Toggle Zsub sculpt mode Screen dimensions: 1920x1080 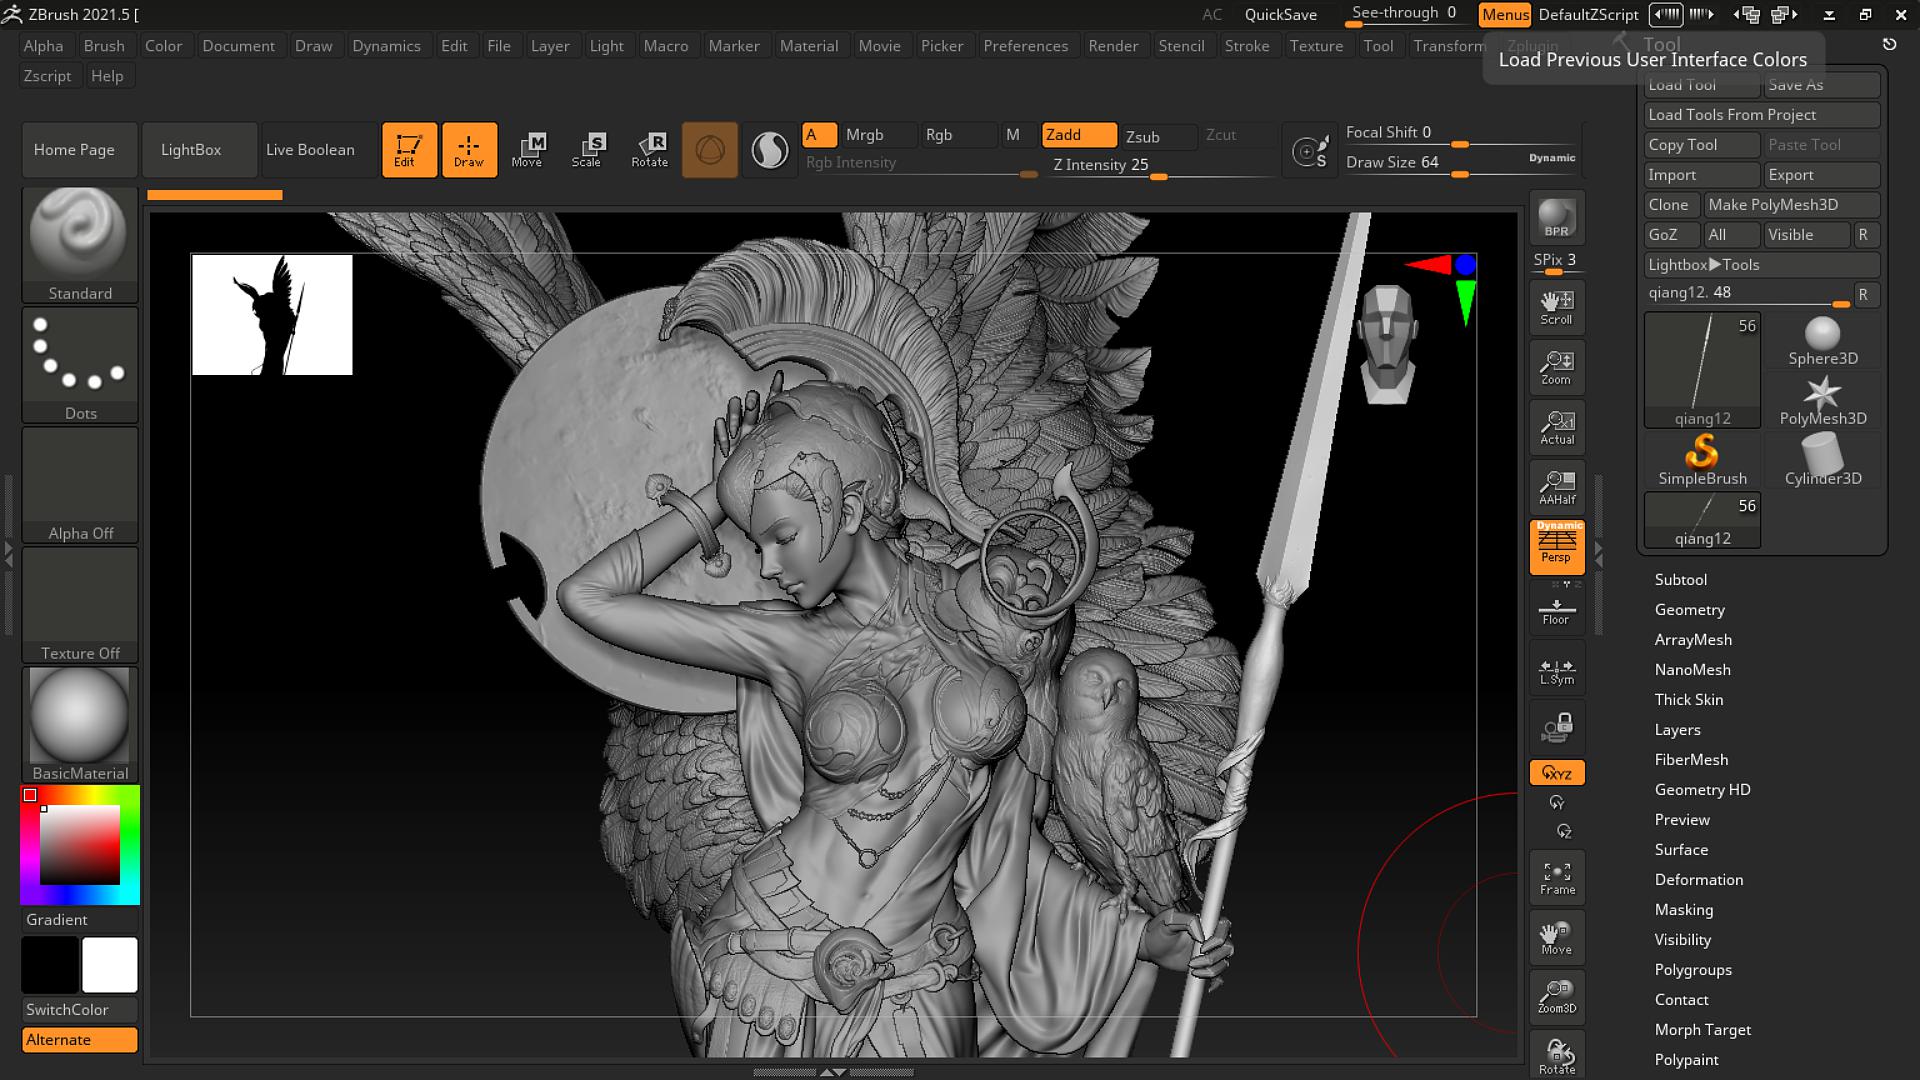pos(1158,137)
